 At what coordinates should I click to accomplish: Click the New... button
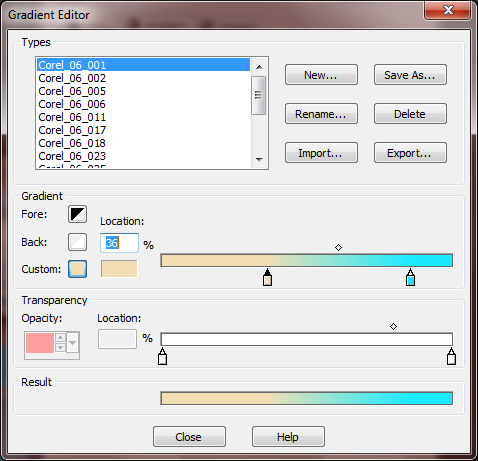[x=321, y=75]
